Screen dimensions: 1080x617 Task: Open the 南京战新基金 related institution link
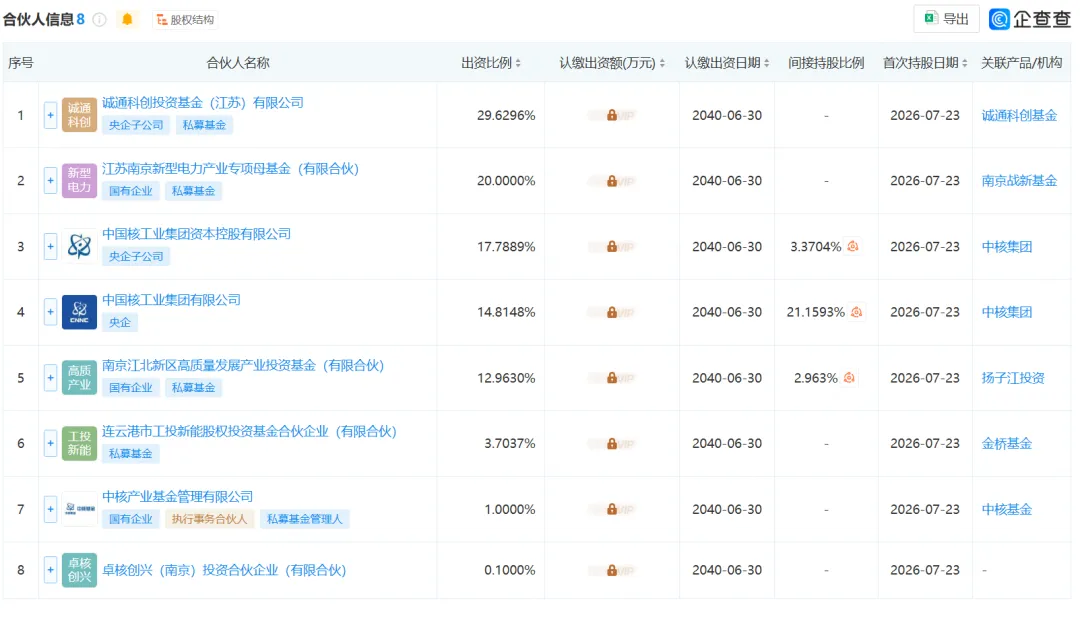(1019, 180)
